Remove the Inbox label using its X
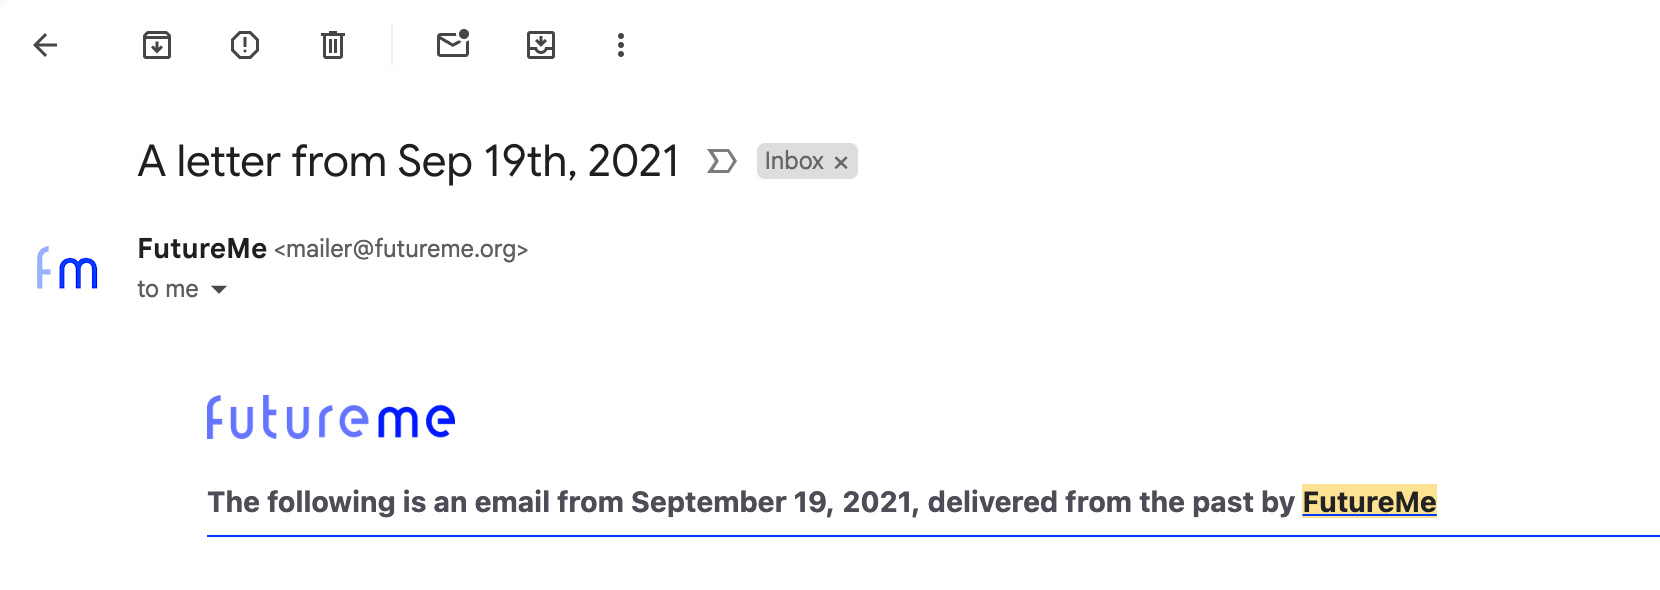 coord(841,162)
